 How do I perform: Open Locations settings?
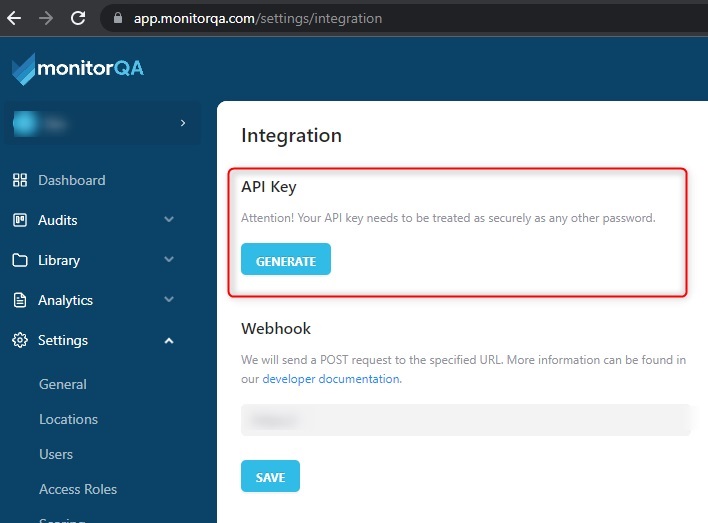point(69,419)
